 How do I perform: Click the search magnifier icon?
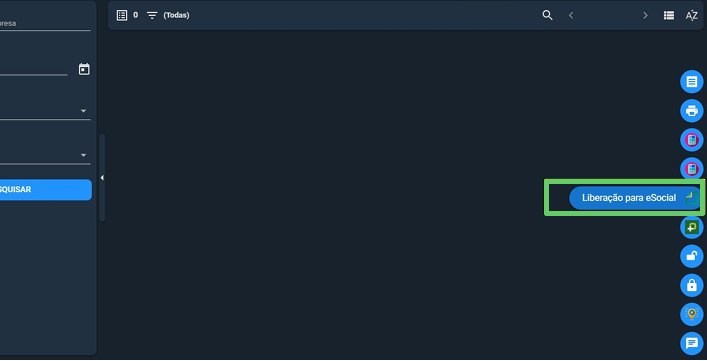[547, 15]
